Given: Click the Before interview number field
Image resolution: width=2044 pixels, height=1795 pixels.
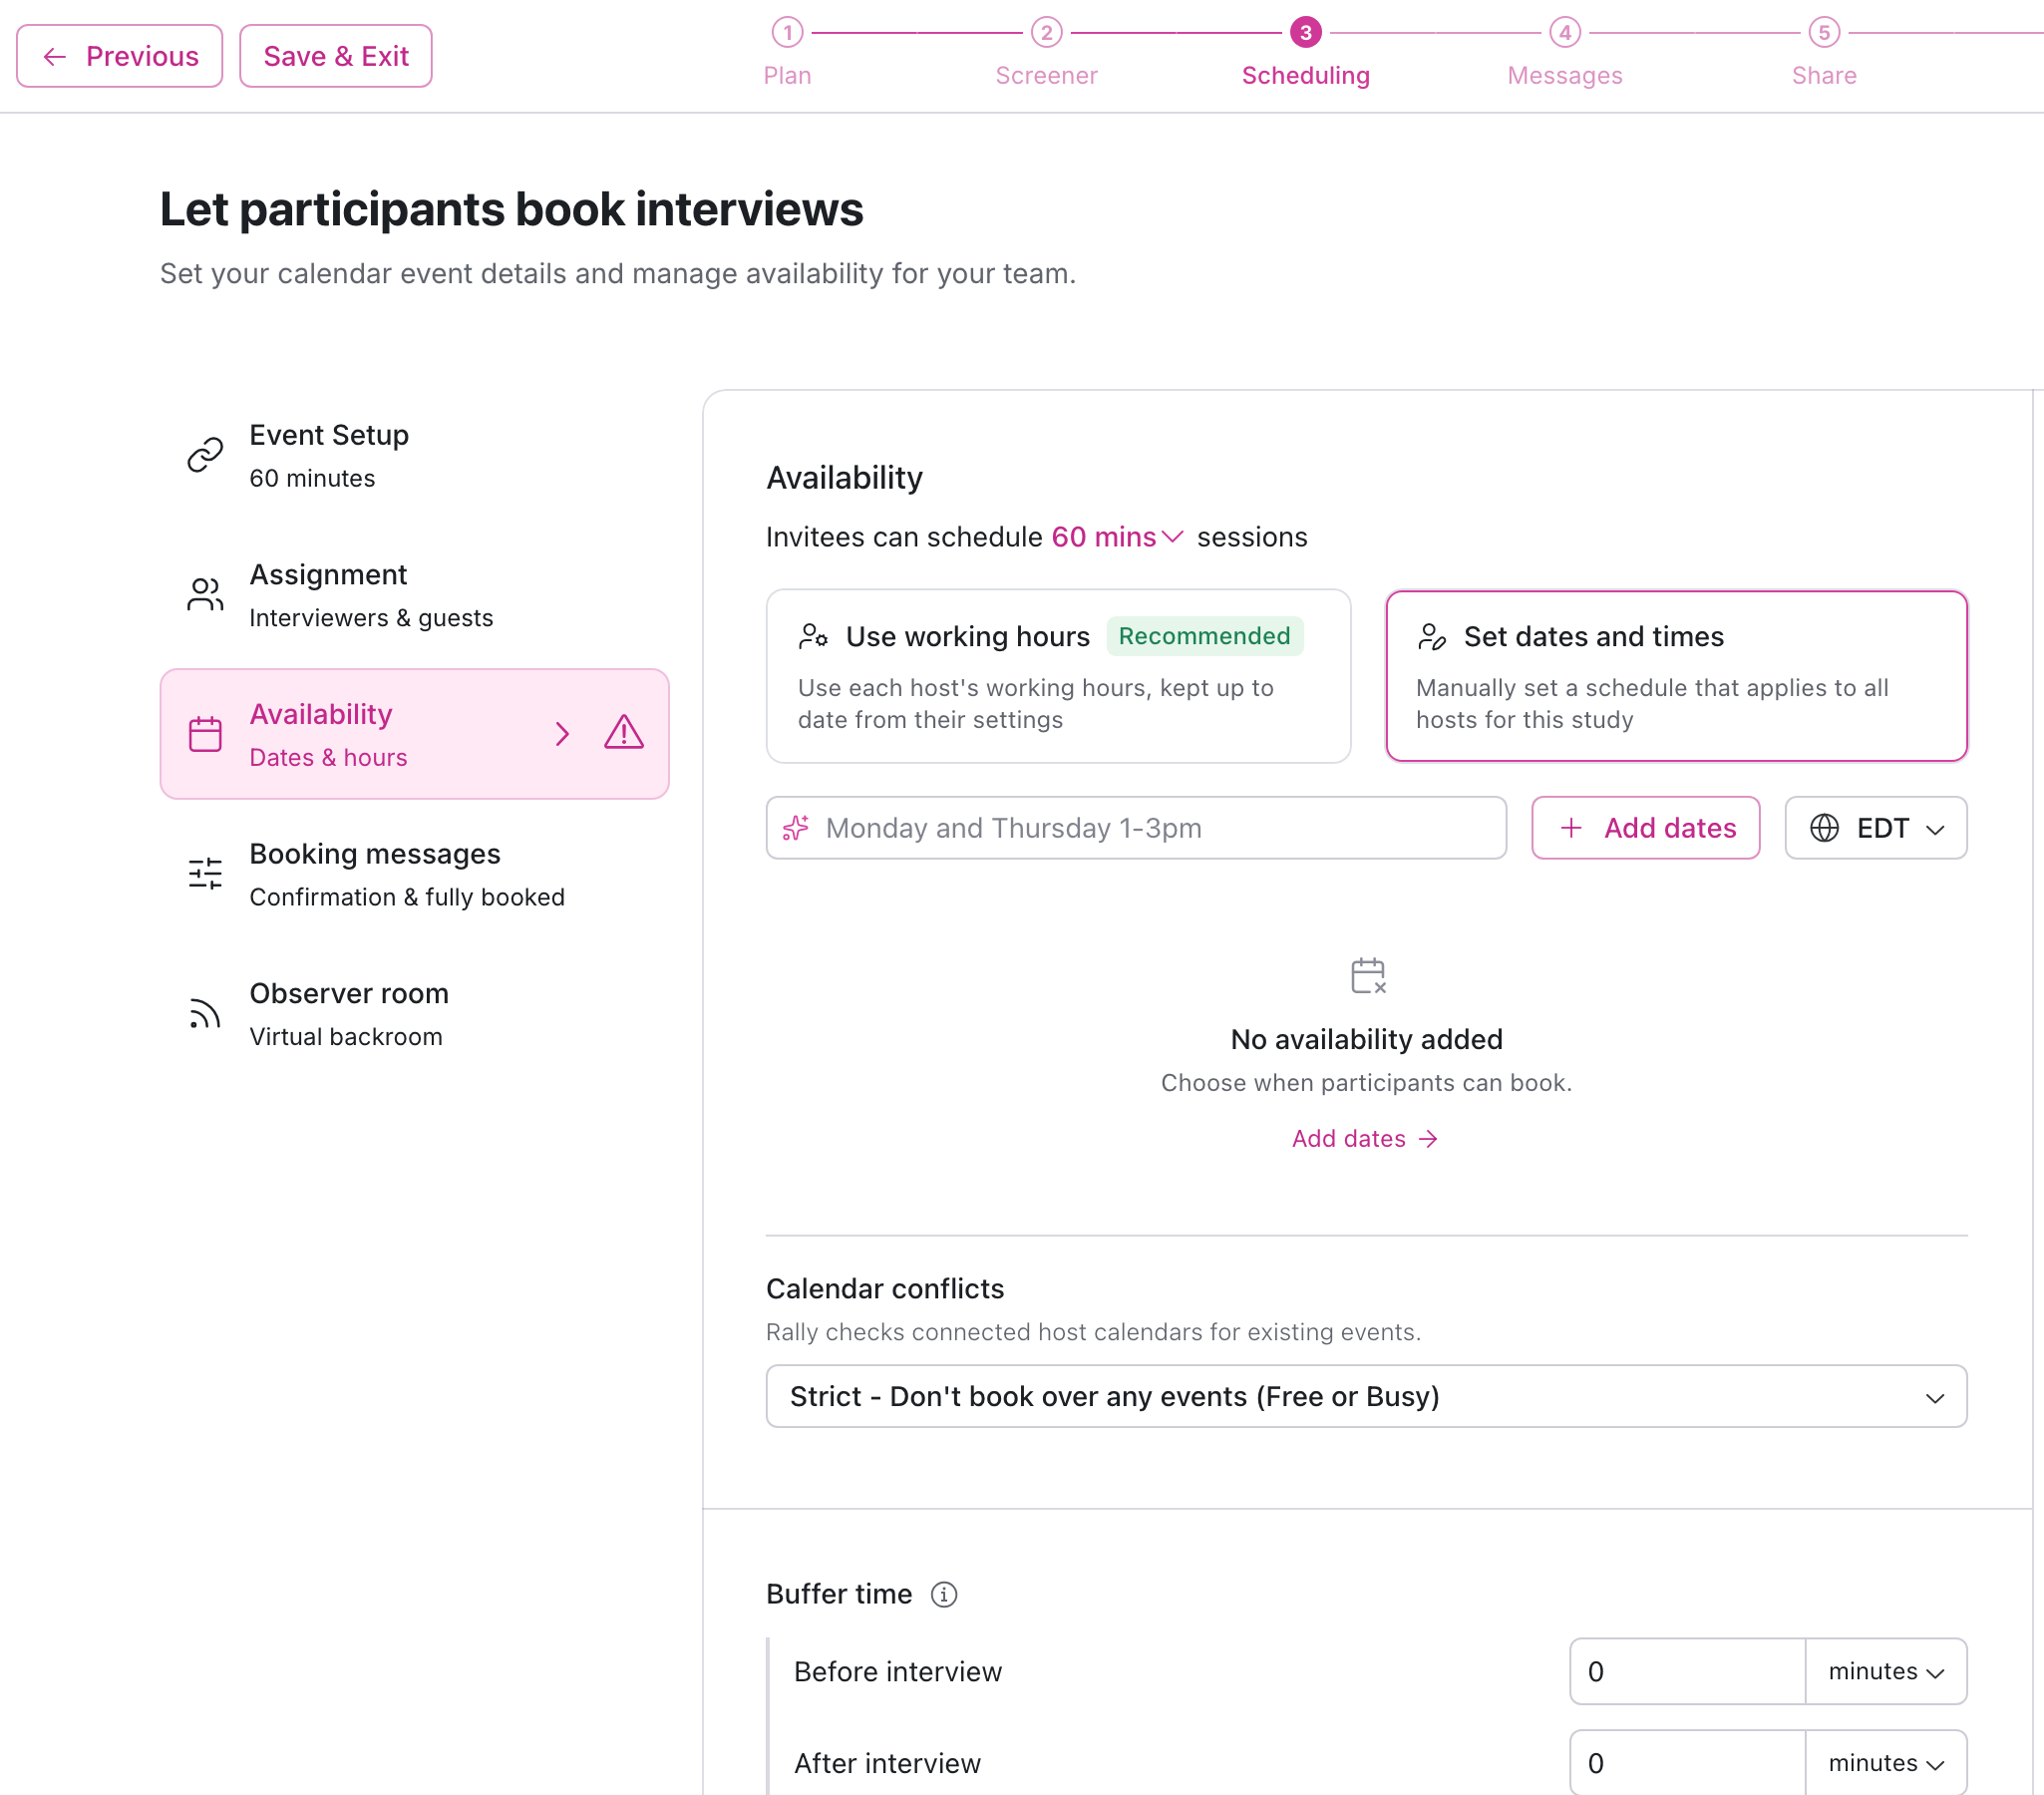Looking at the screenshot, I should pyautogui.click(x=1687, y=1671).
